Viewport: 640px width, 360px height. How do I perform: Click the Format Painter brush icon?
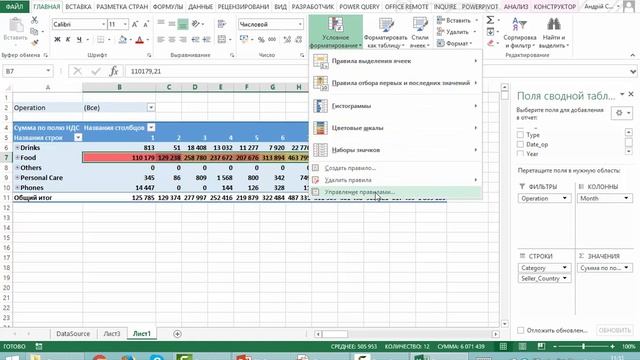(x=35, y=42)
